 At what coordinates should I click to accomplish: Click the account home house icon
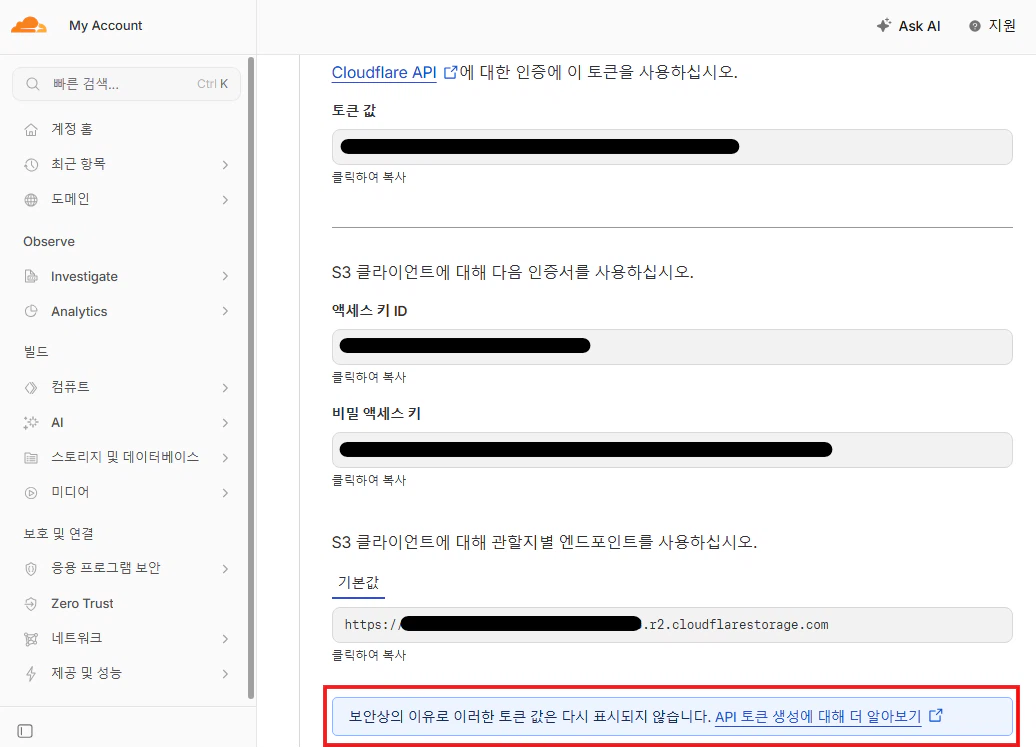[31, 130]
